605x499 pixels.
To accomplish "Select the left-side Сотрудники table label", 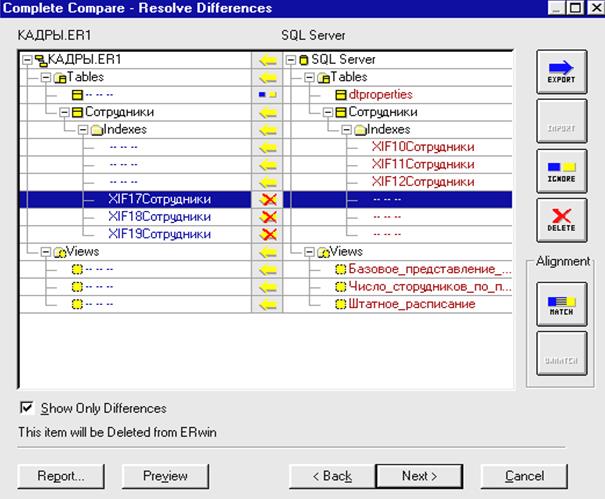I will (119, 112).
